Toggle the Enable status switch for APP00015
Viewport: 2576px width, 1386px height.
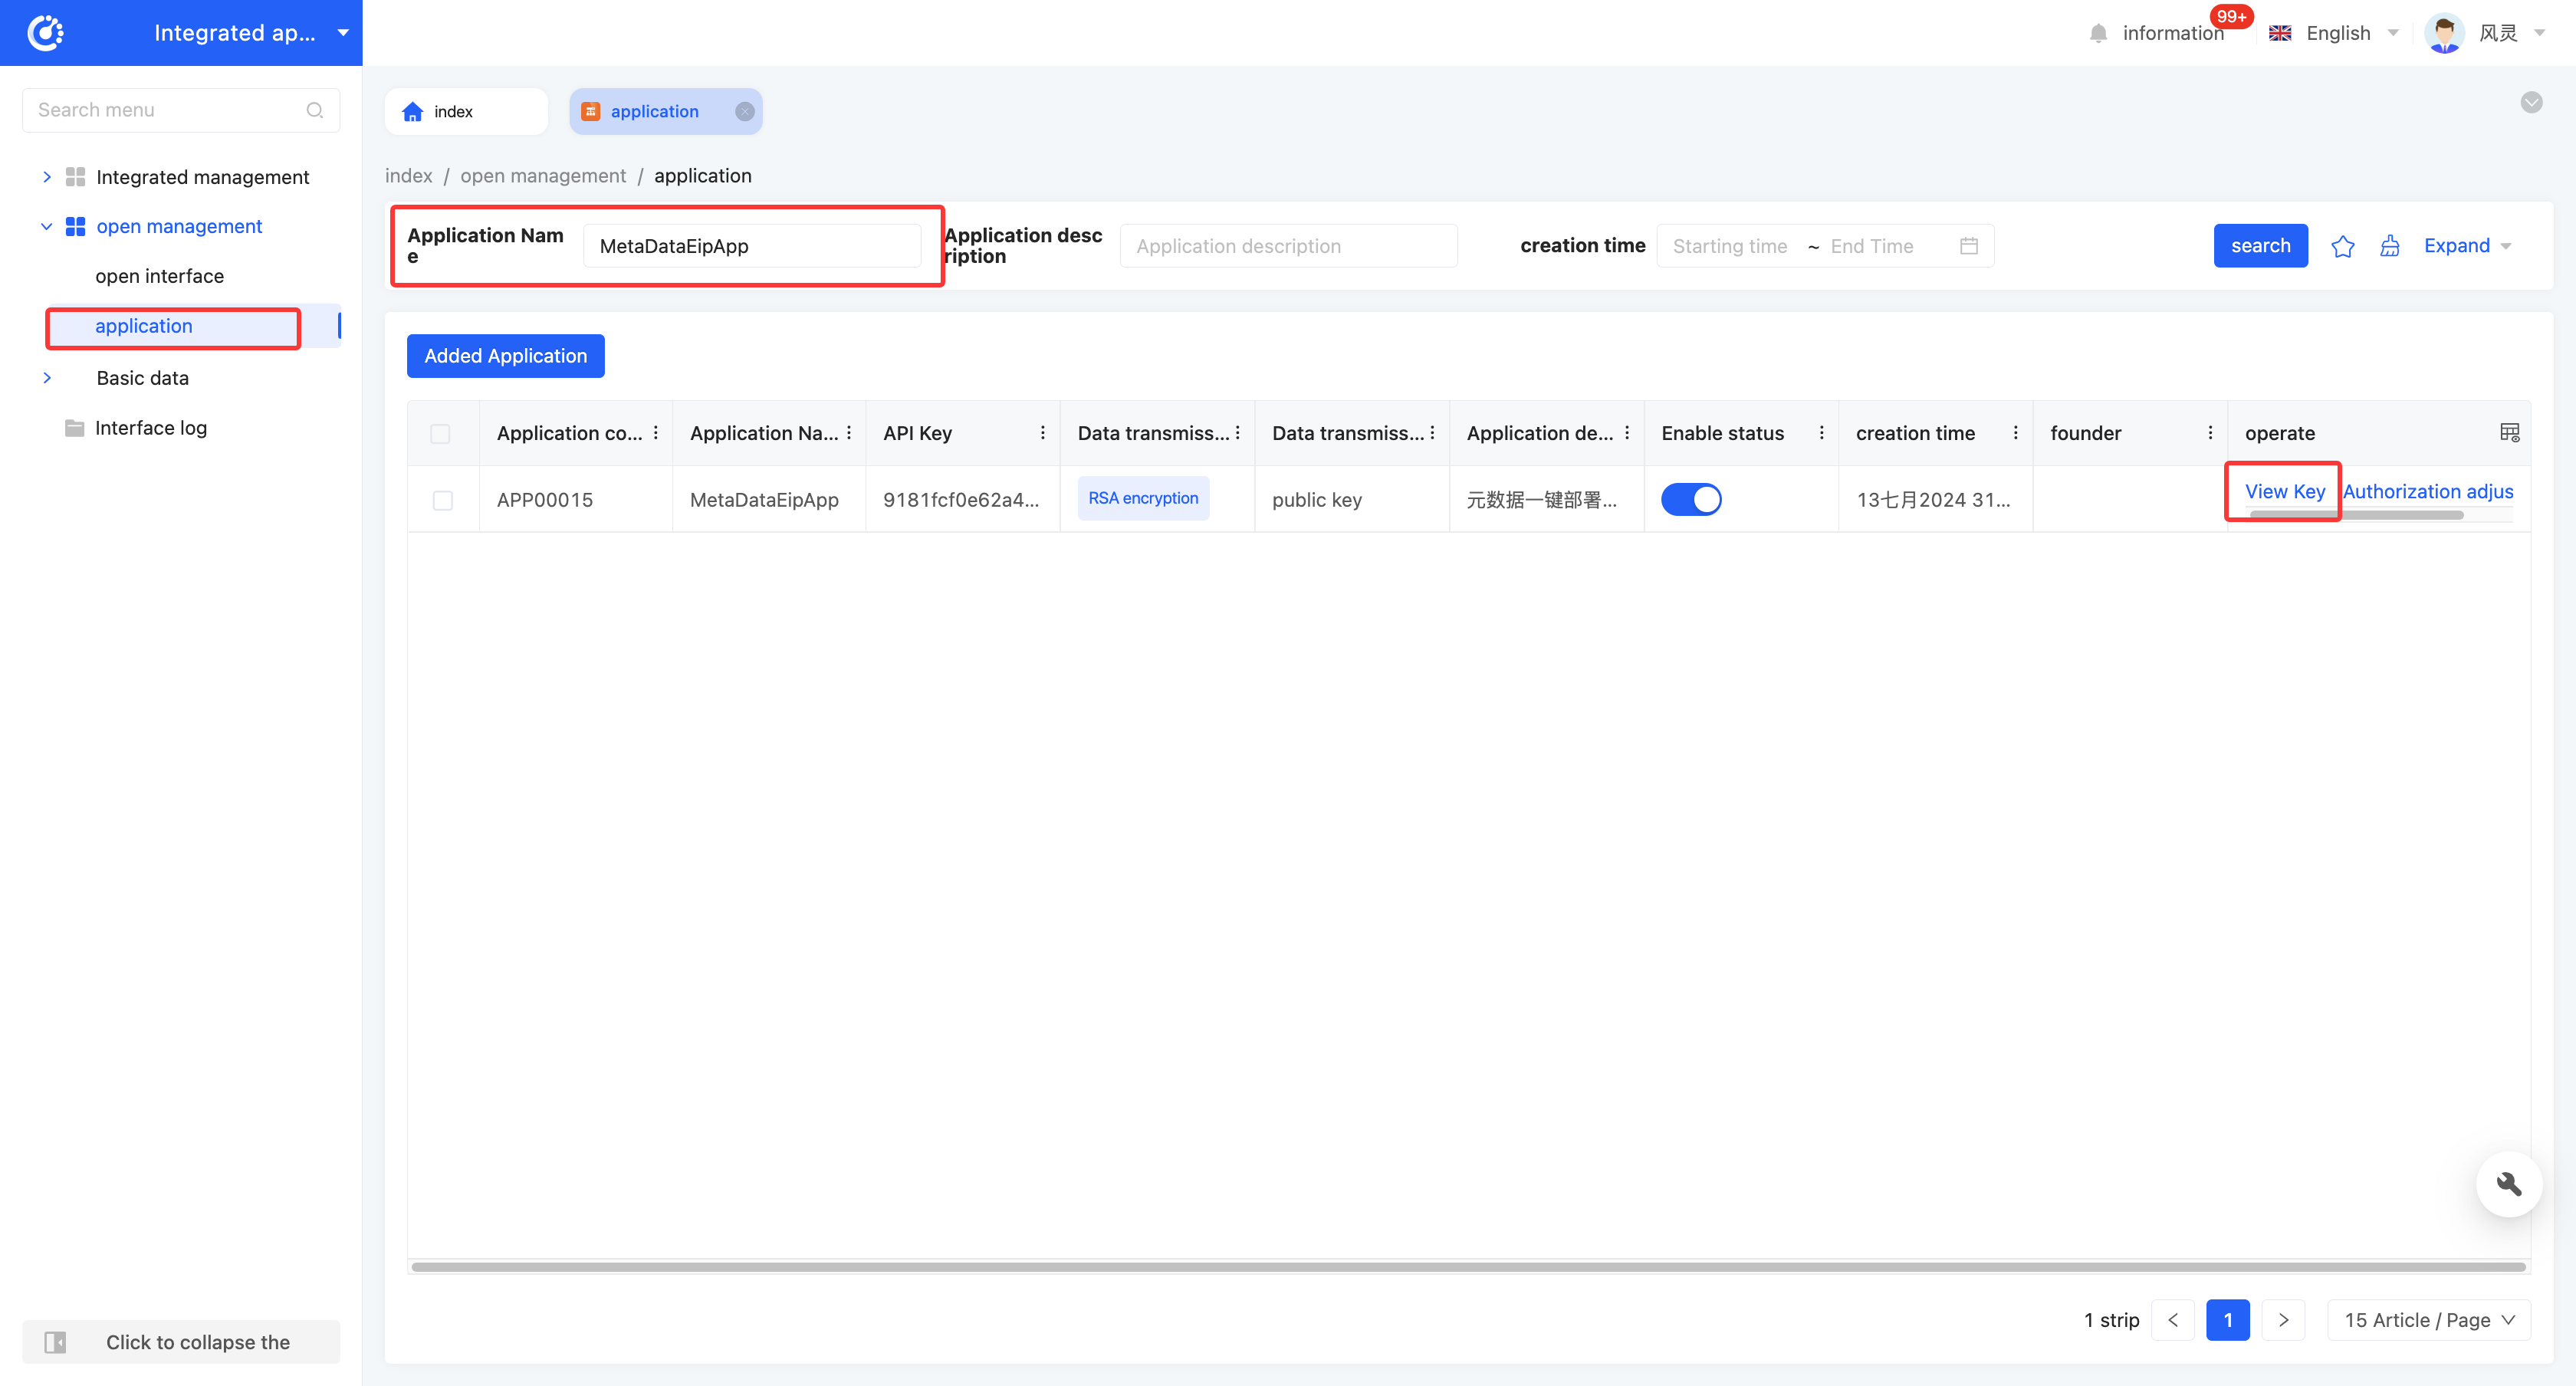(1690, 499)
